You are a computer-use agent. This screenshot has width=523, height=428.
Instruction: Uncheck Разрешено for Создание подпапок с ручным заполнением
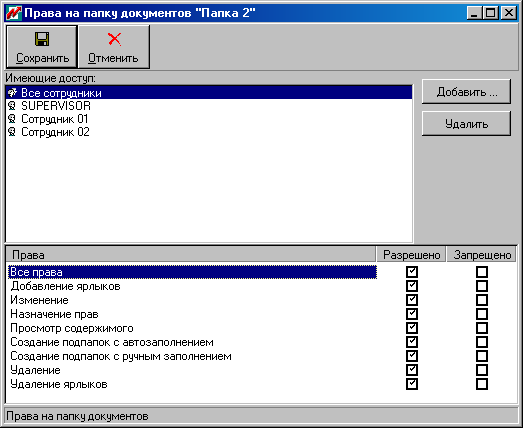point(412,356)
